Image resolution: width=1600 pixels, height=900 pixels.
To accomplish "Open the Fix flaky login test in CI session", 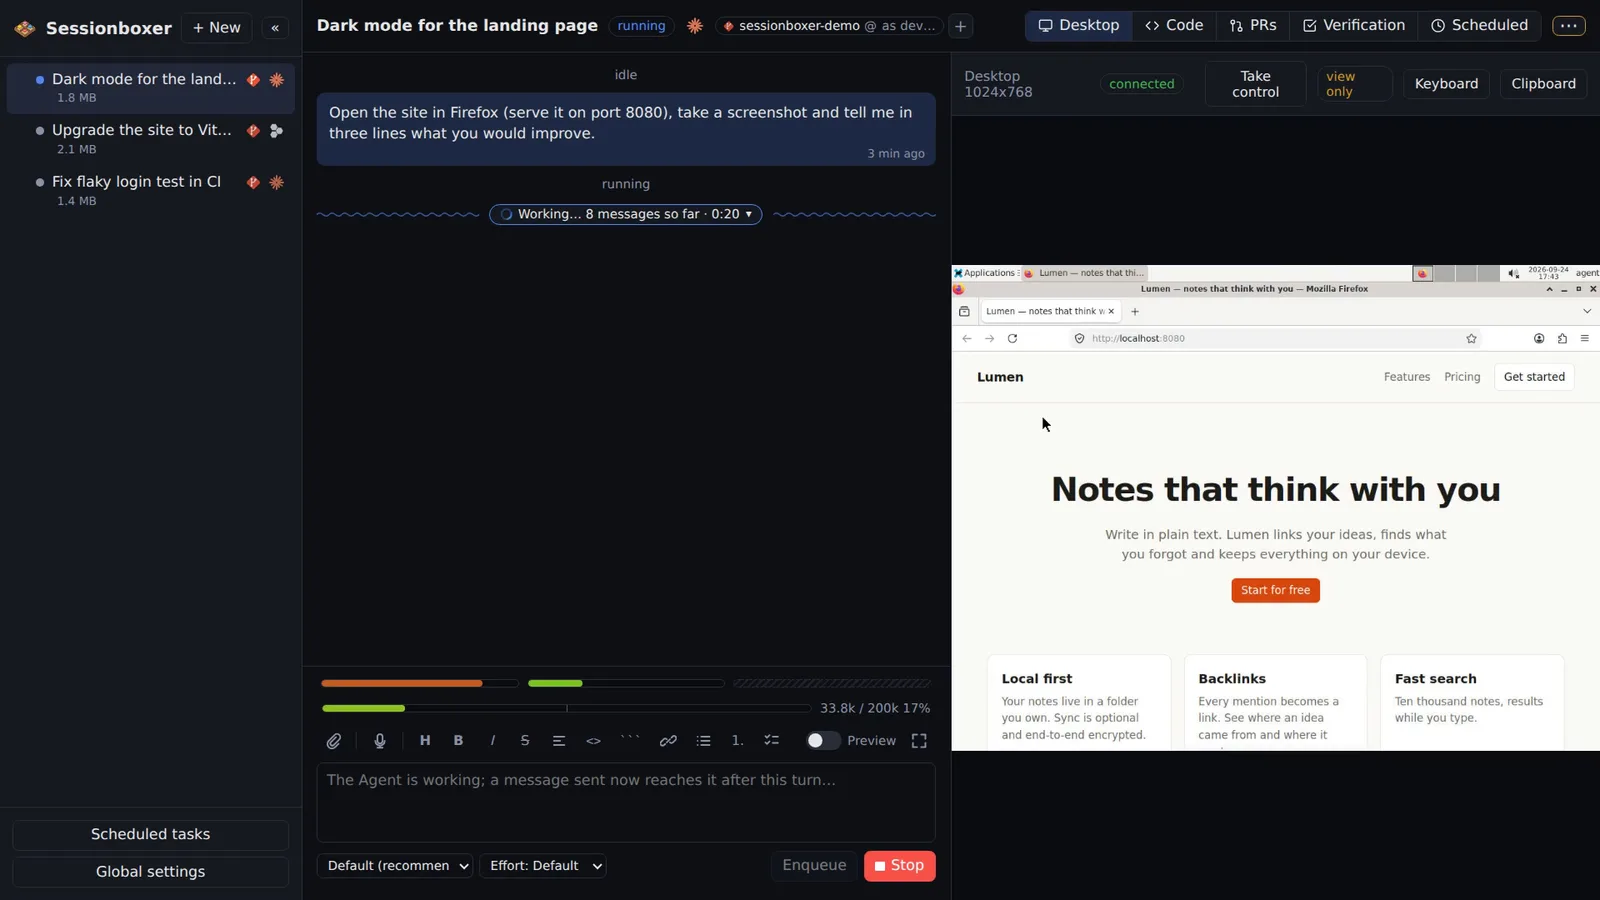I will (150, 190).
